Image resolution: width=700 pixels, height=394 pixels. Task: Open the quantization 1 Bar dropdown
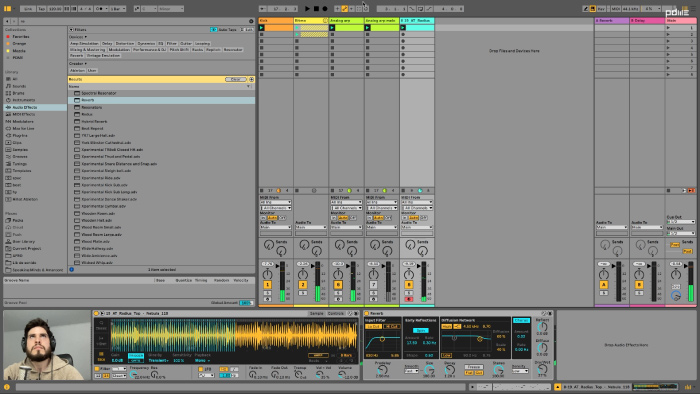click(x=118, y=8)
